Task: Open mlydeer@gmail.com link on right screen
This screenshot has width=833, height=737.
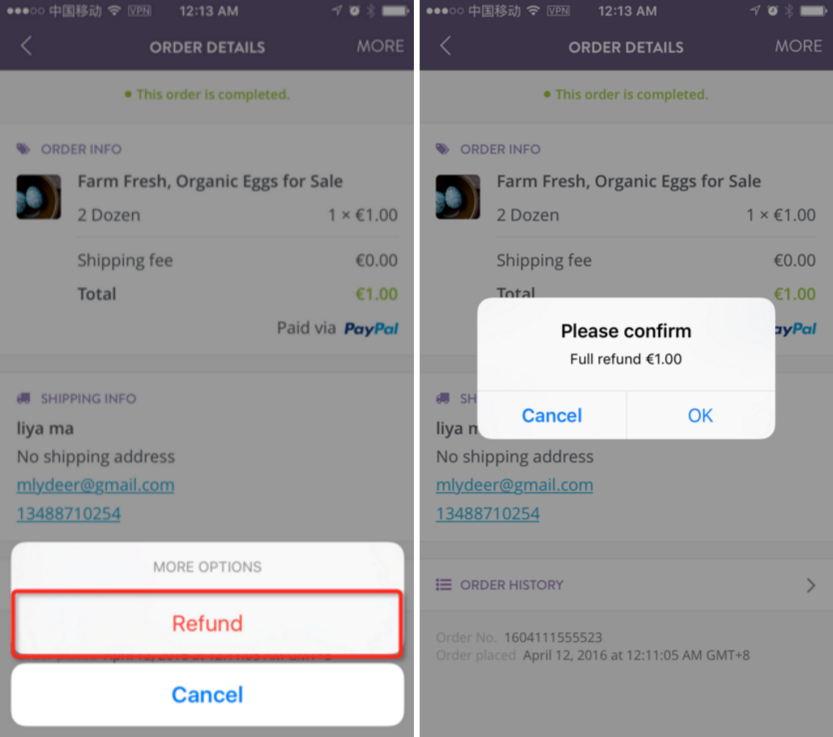Action: [514, 485]
